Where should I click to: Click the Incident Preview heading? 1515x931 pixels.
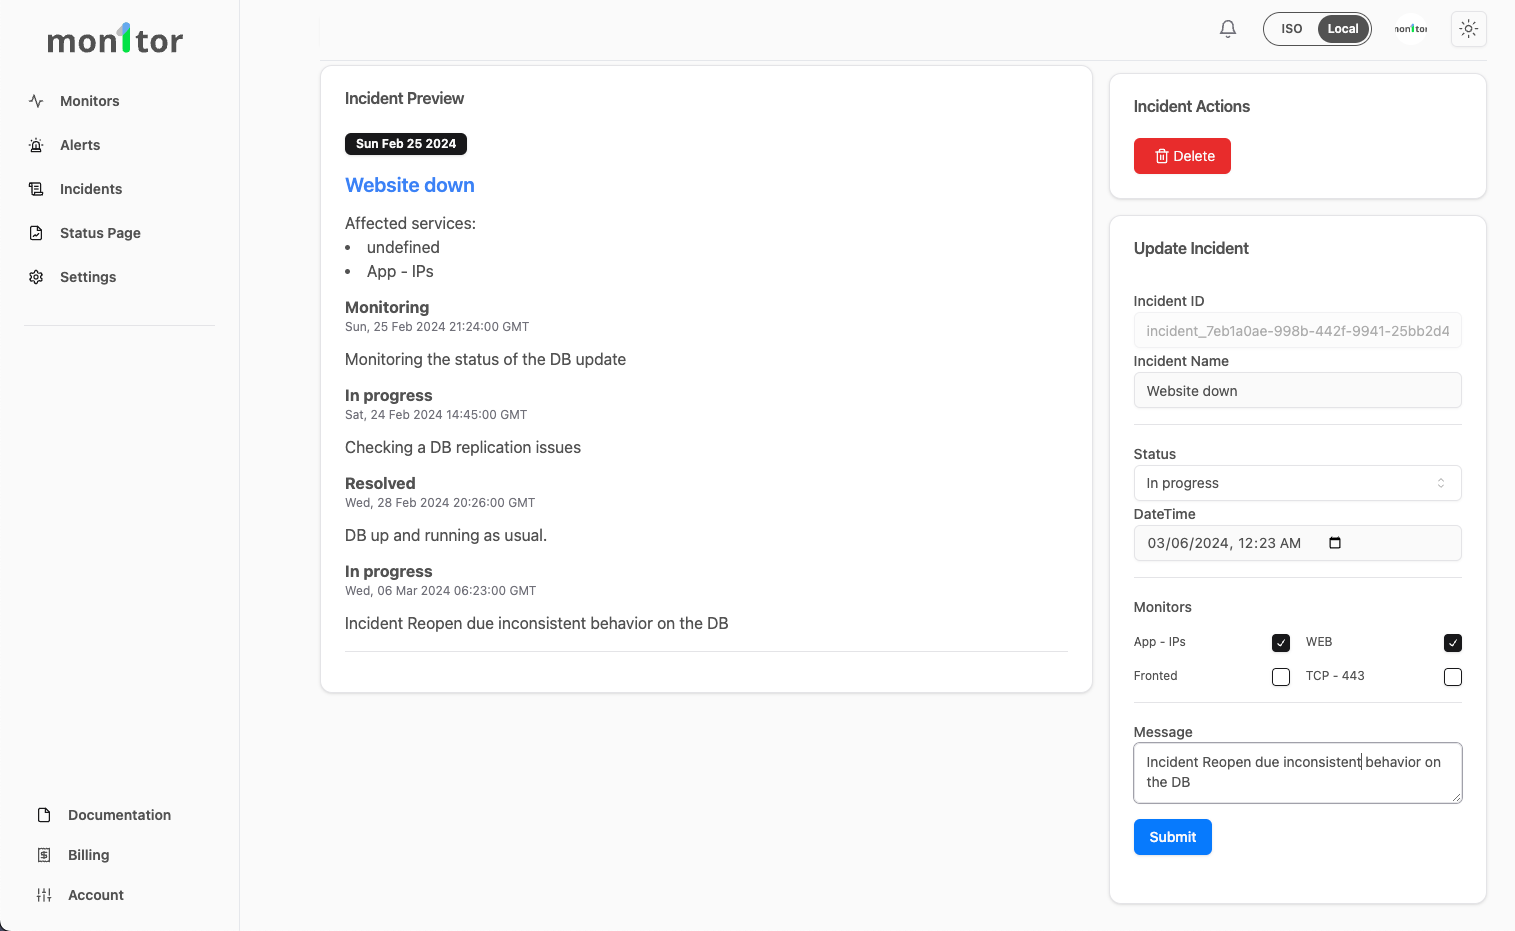point(404,98)
